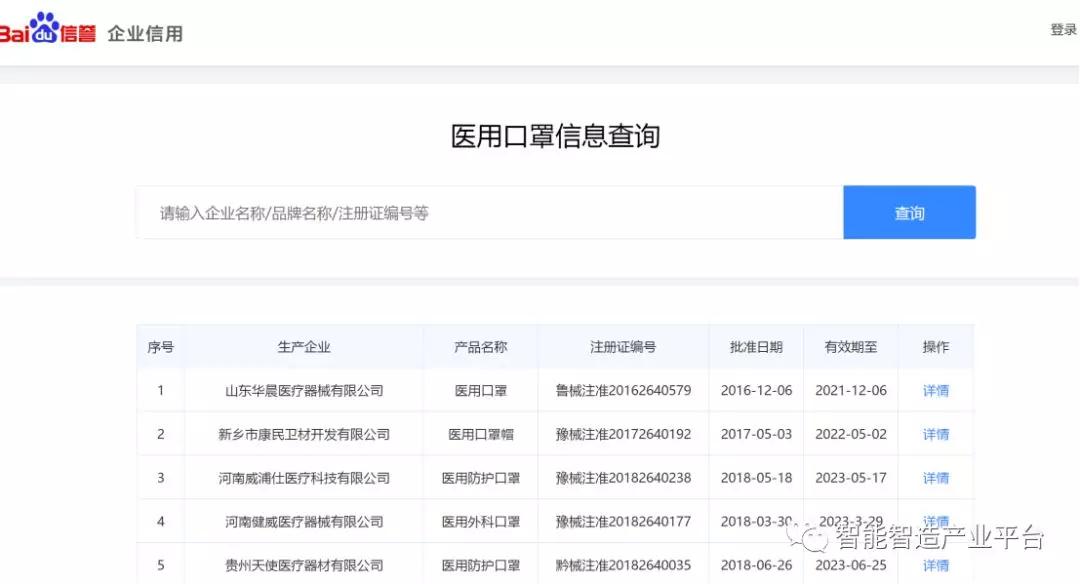Open 详情 for 河南健威医疗器械有限公司
The height and width of the screenshot is (584, 1080).
coord(935,521)
